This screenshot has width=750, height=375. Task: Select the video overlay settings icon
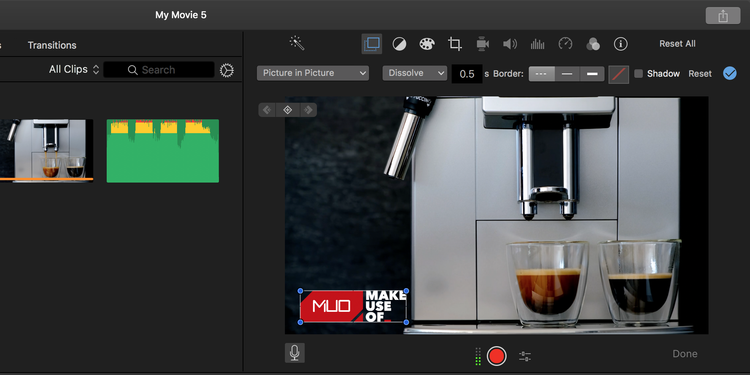click(x=372, y=44)
